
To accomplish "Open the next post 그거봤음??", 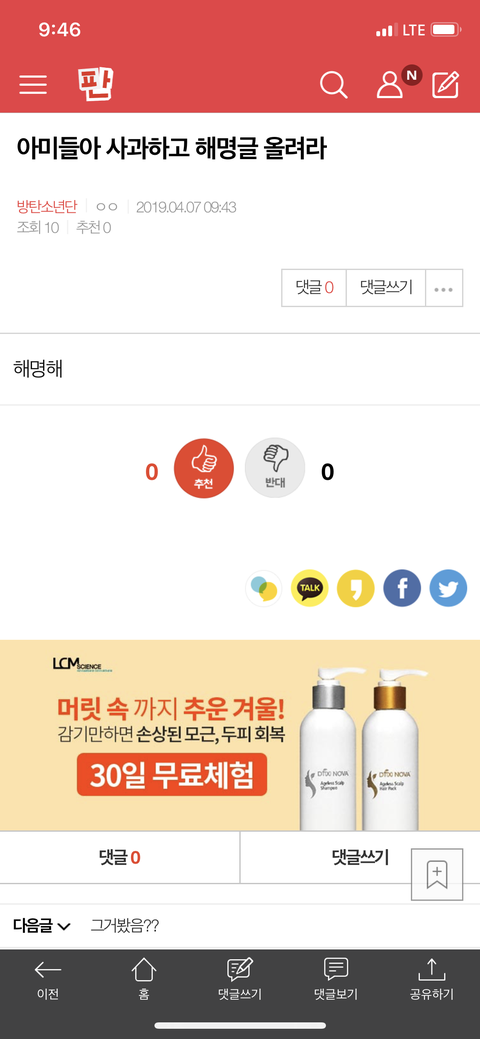I will (125, 926).
